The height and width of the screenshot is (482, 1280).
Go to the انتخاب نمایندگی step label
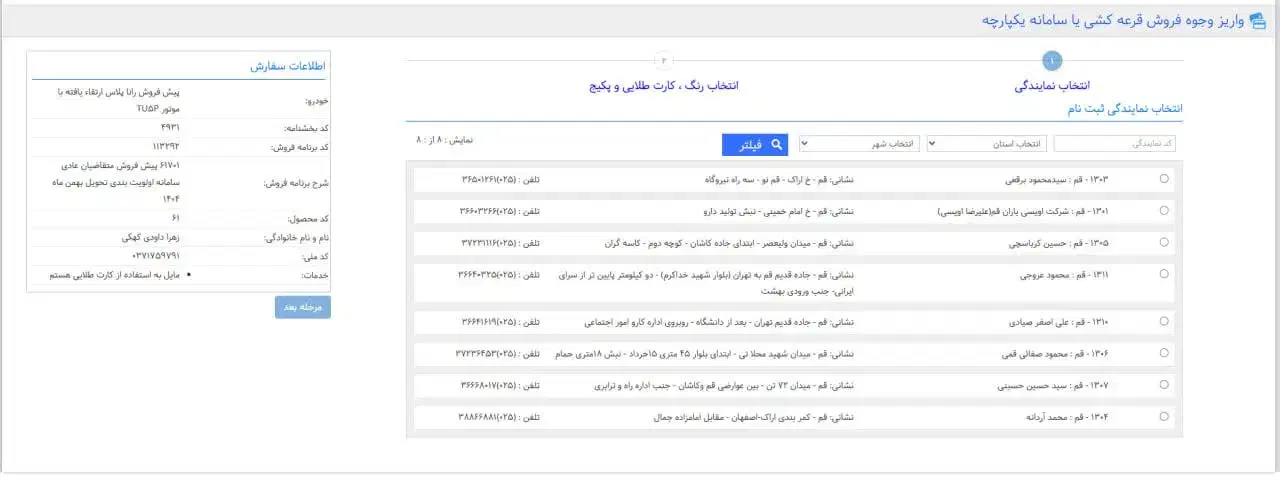point(1051,87)
